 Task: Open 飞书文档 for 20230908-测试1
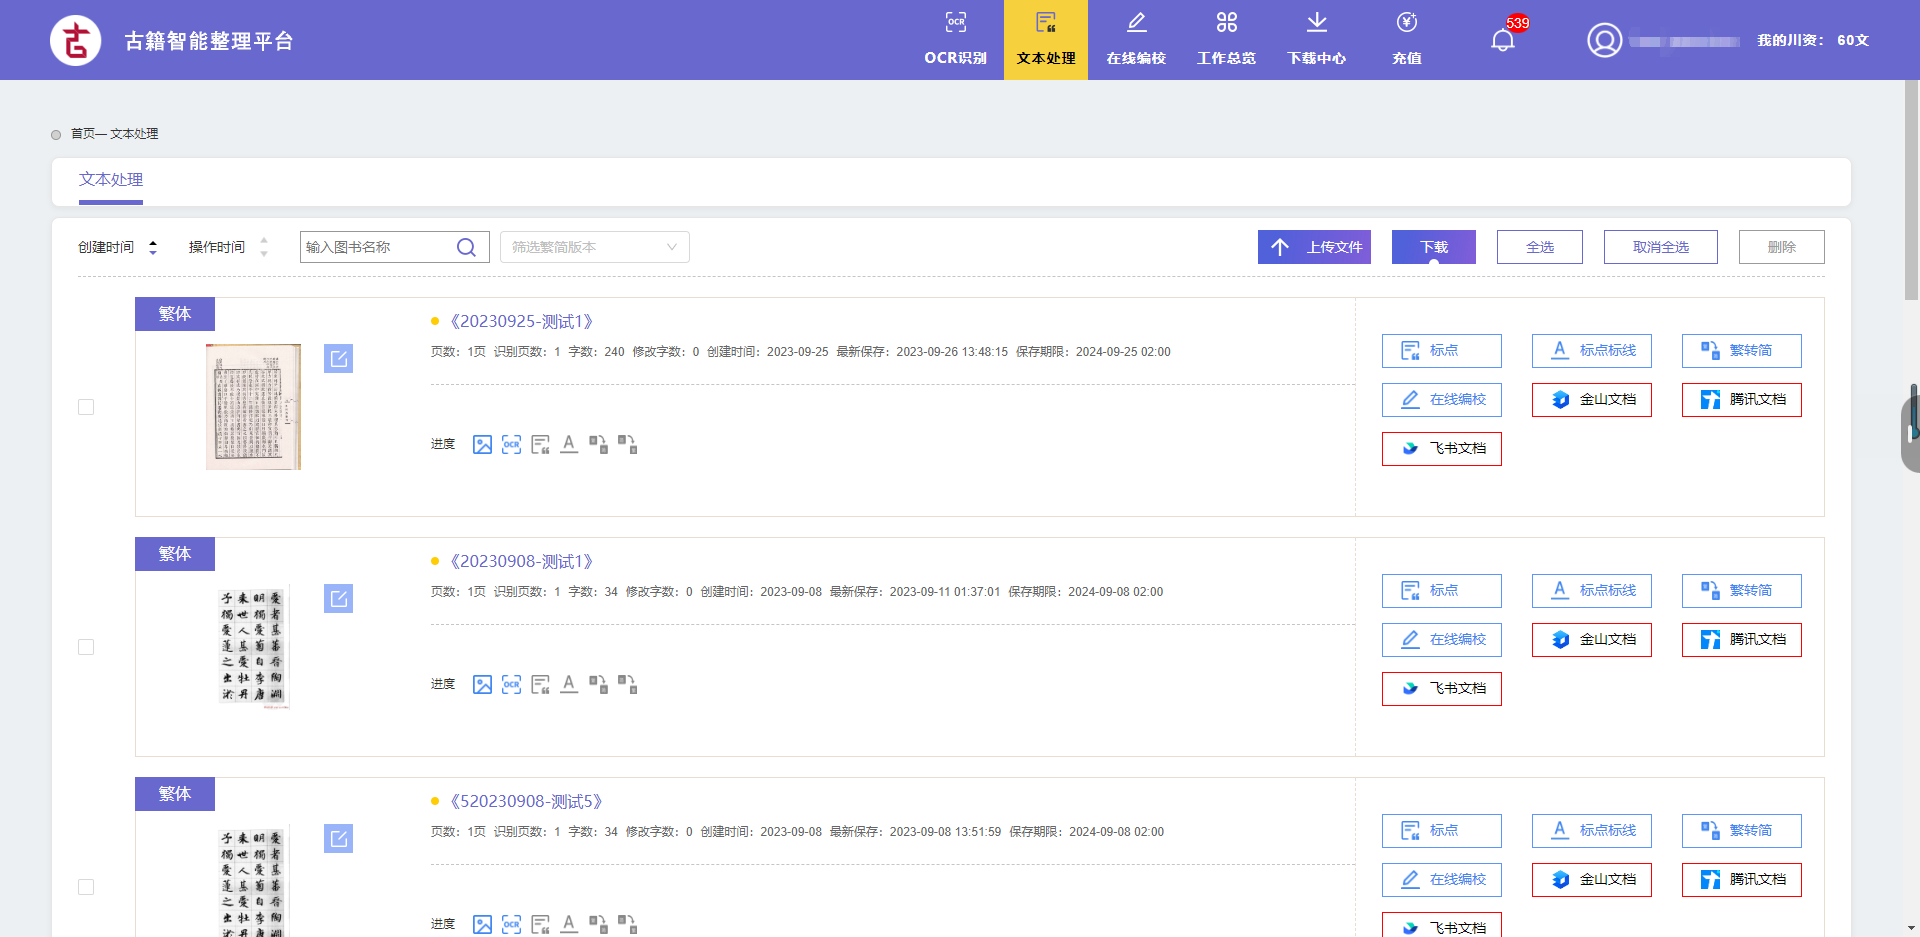(x=1441, y=689)
